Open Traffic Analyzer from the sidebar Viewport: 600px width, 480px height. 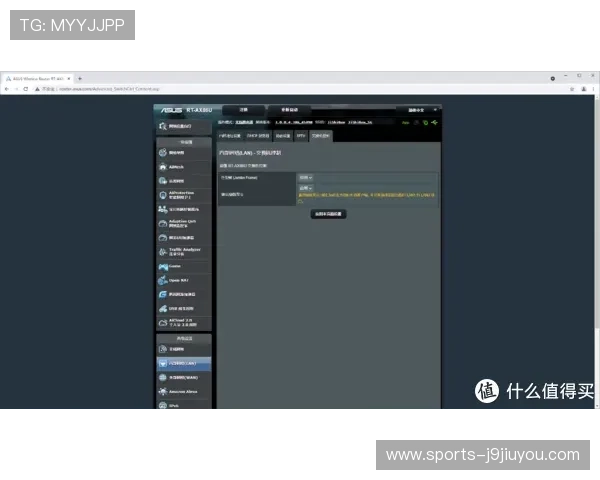point(163,251)
